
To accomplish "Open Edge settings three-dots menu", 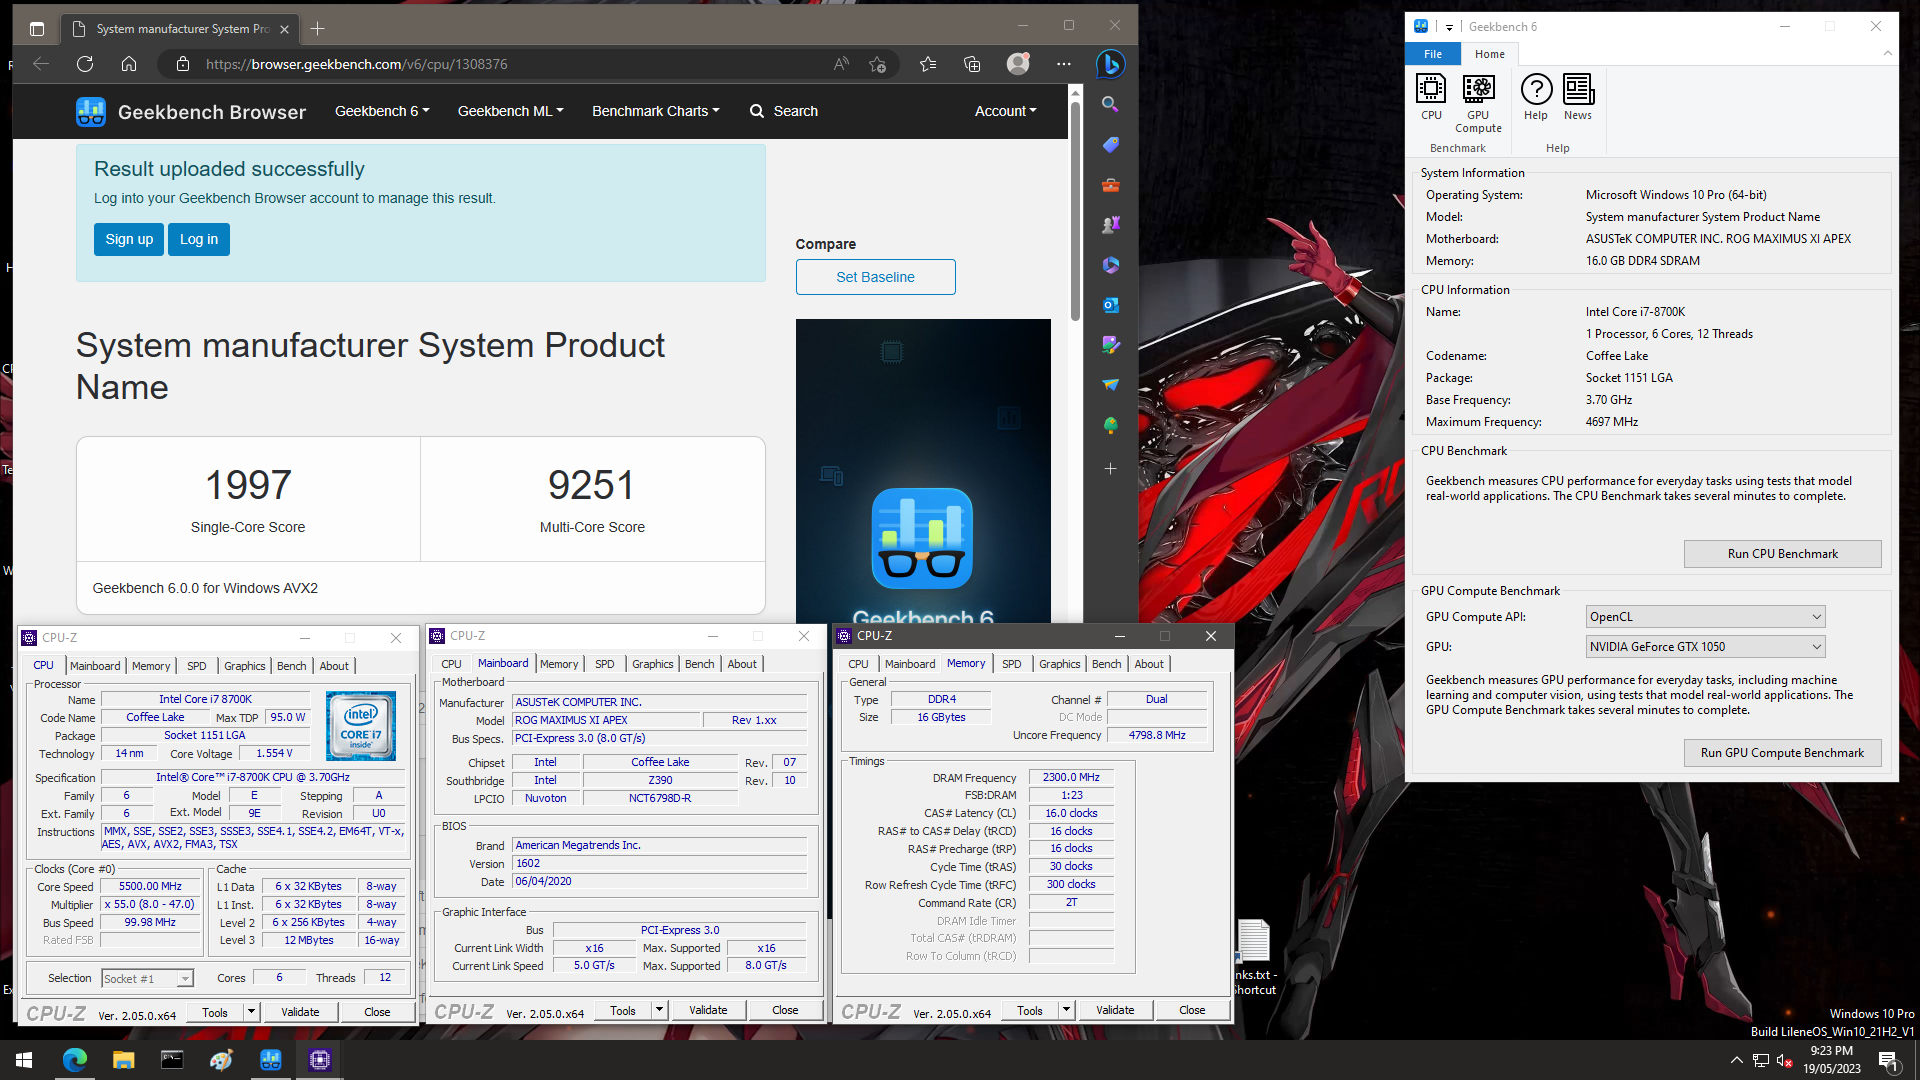I will click(x=1064, y=64).
